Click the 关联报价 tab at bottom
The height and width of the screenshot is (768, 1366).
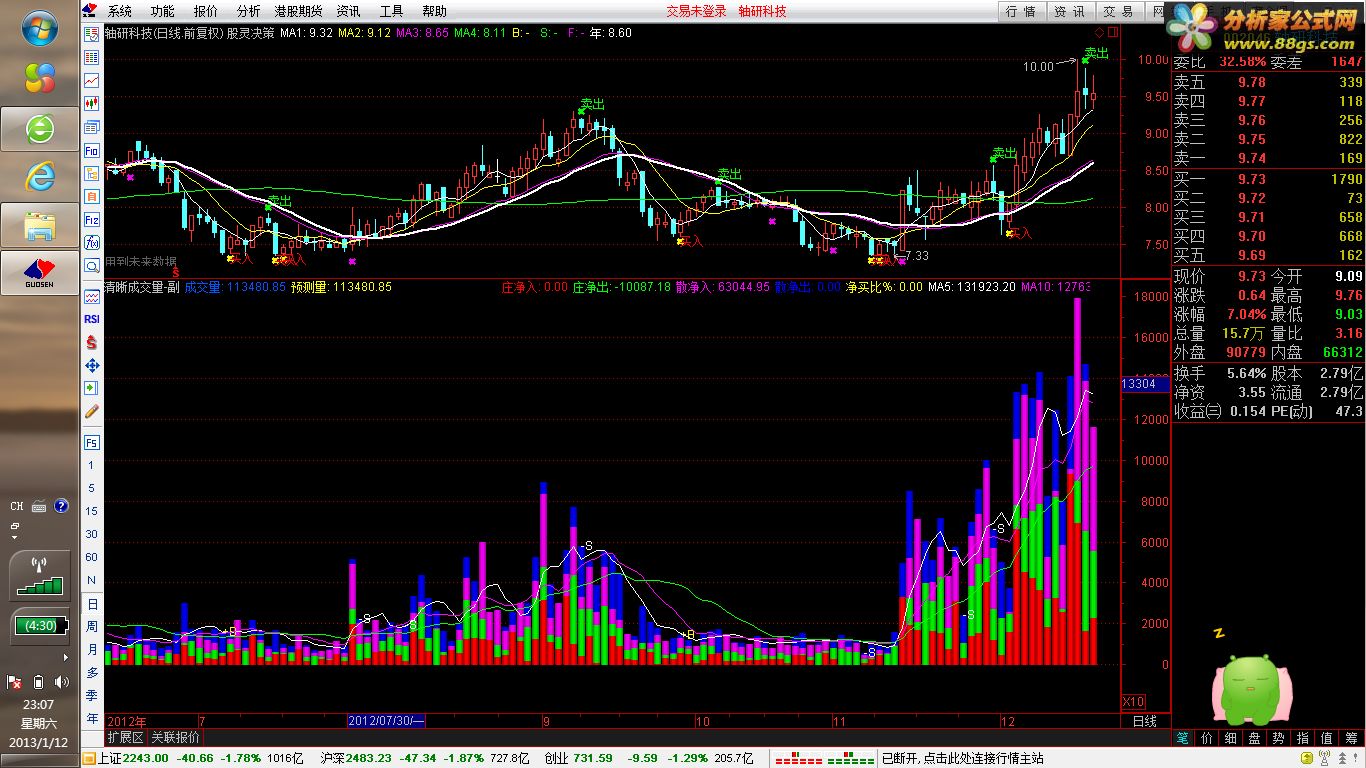click(175, 737)
